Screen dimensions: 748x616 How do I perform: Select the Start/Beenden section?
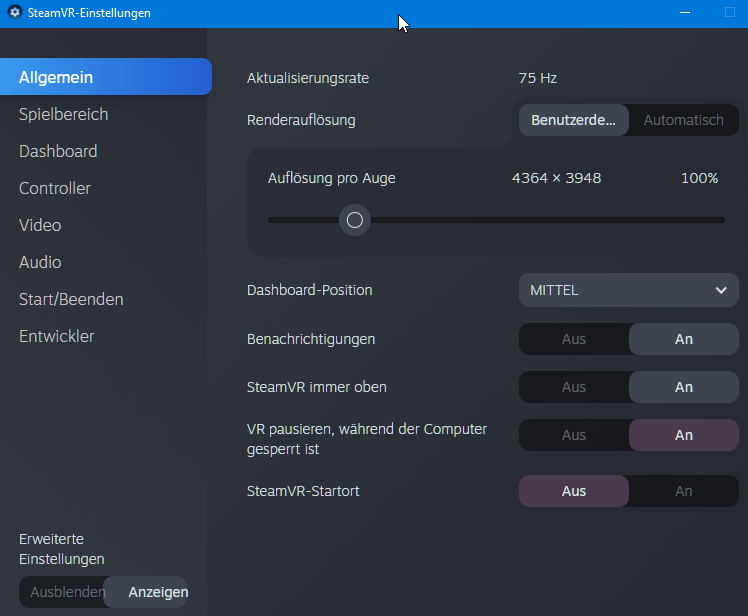(71, 299)
